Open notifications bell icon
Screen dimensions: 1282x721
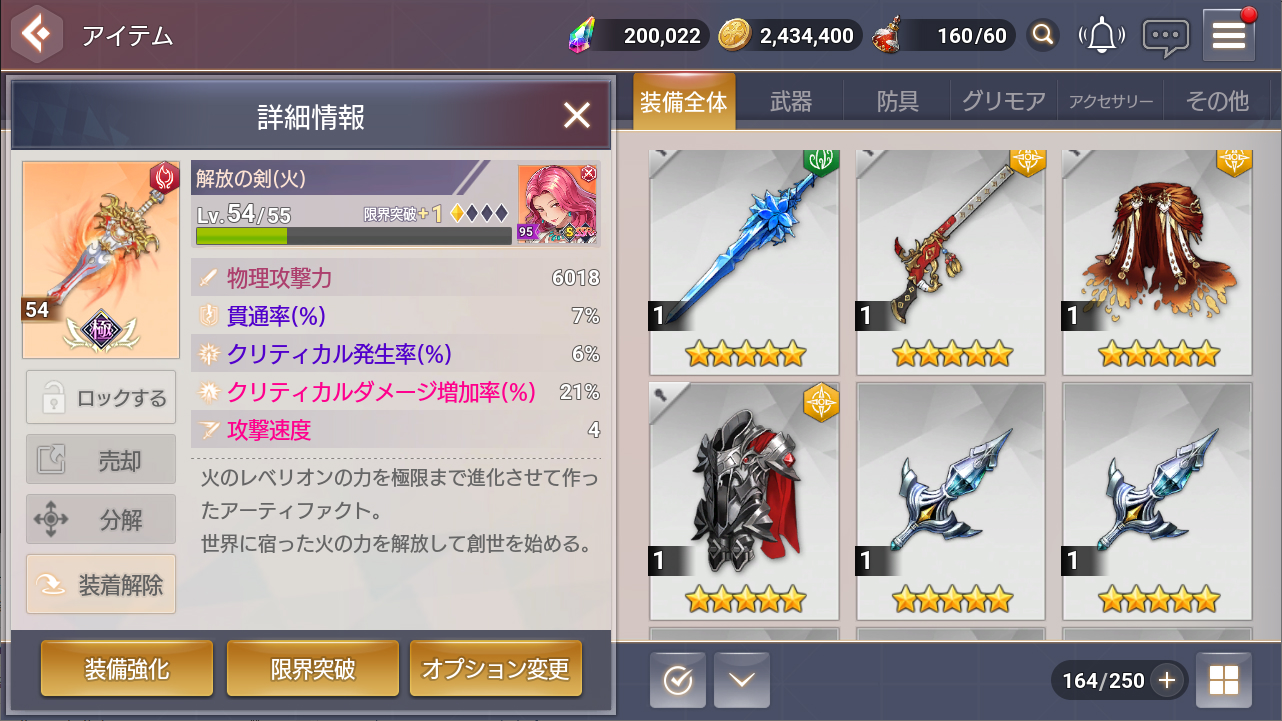[1101, 36]
